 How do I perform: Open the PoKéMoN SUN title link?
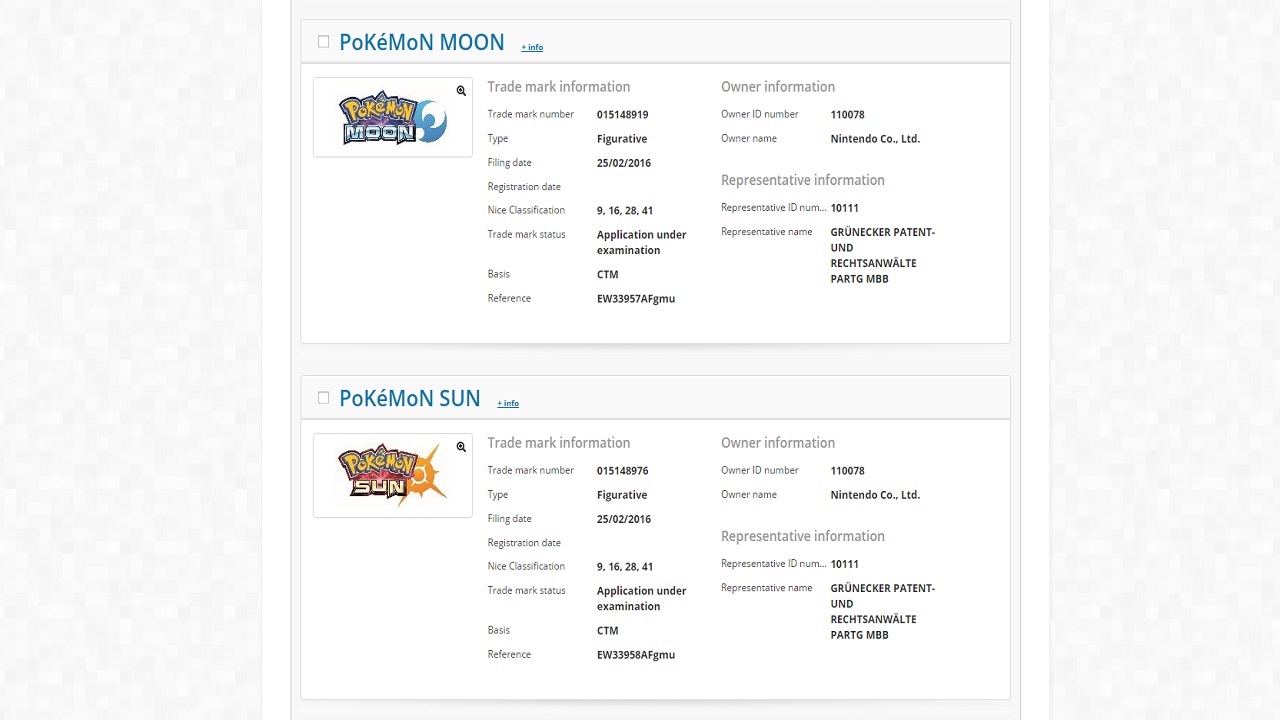tap(409, 398)
